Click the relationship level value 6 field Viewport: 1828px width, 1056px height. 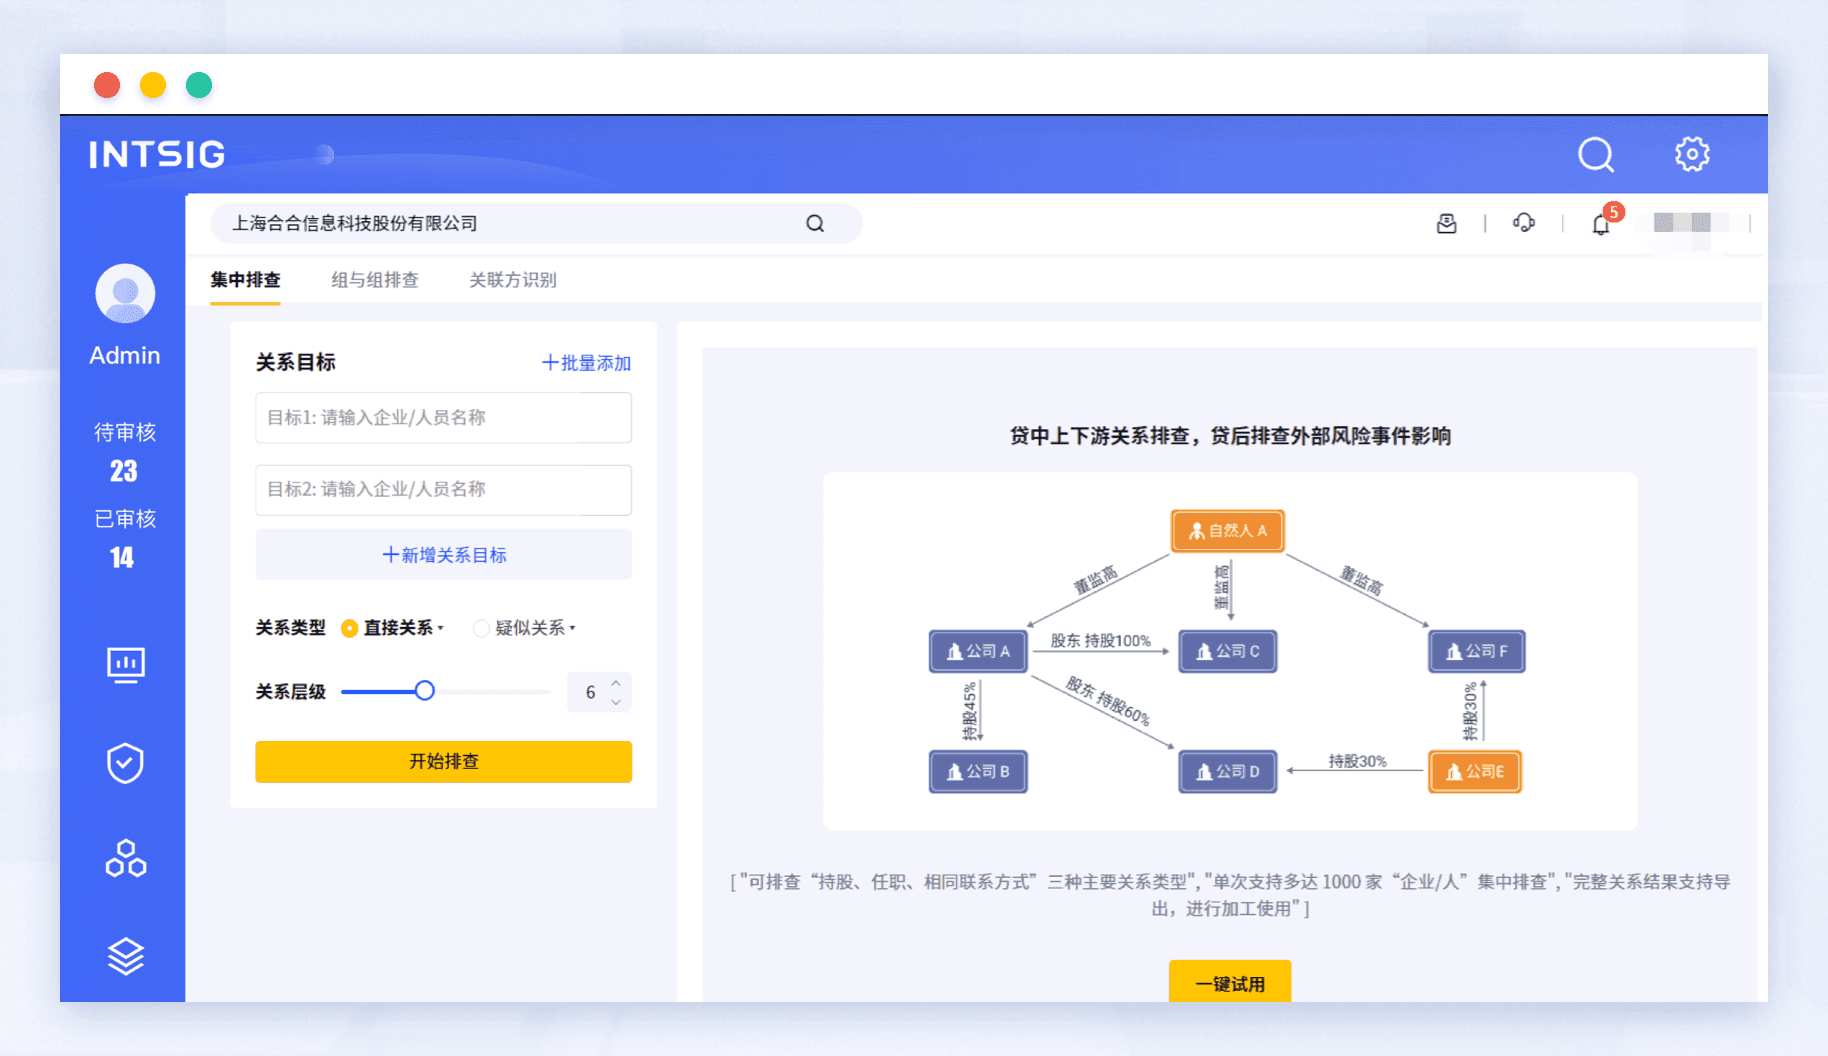pyautogui.click(x=590, y=692)
